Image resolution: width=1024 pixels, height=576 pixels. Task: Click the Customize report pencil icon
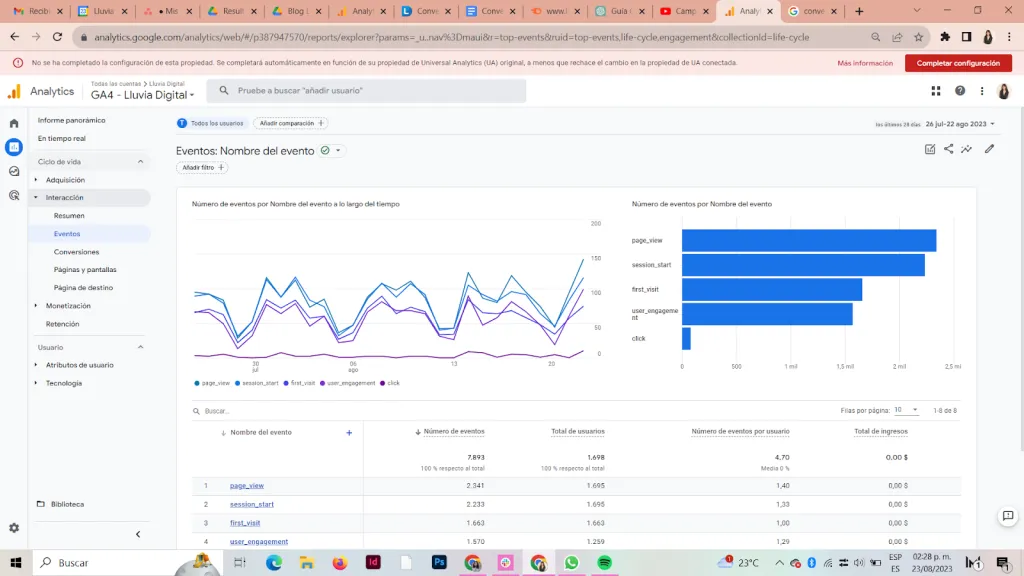click(x=989, y=149)
